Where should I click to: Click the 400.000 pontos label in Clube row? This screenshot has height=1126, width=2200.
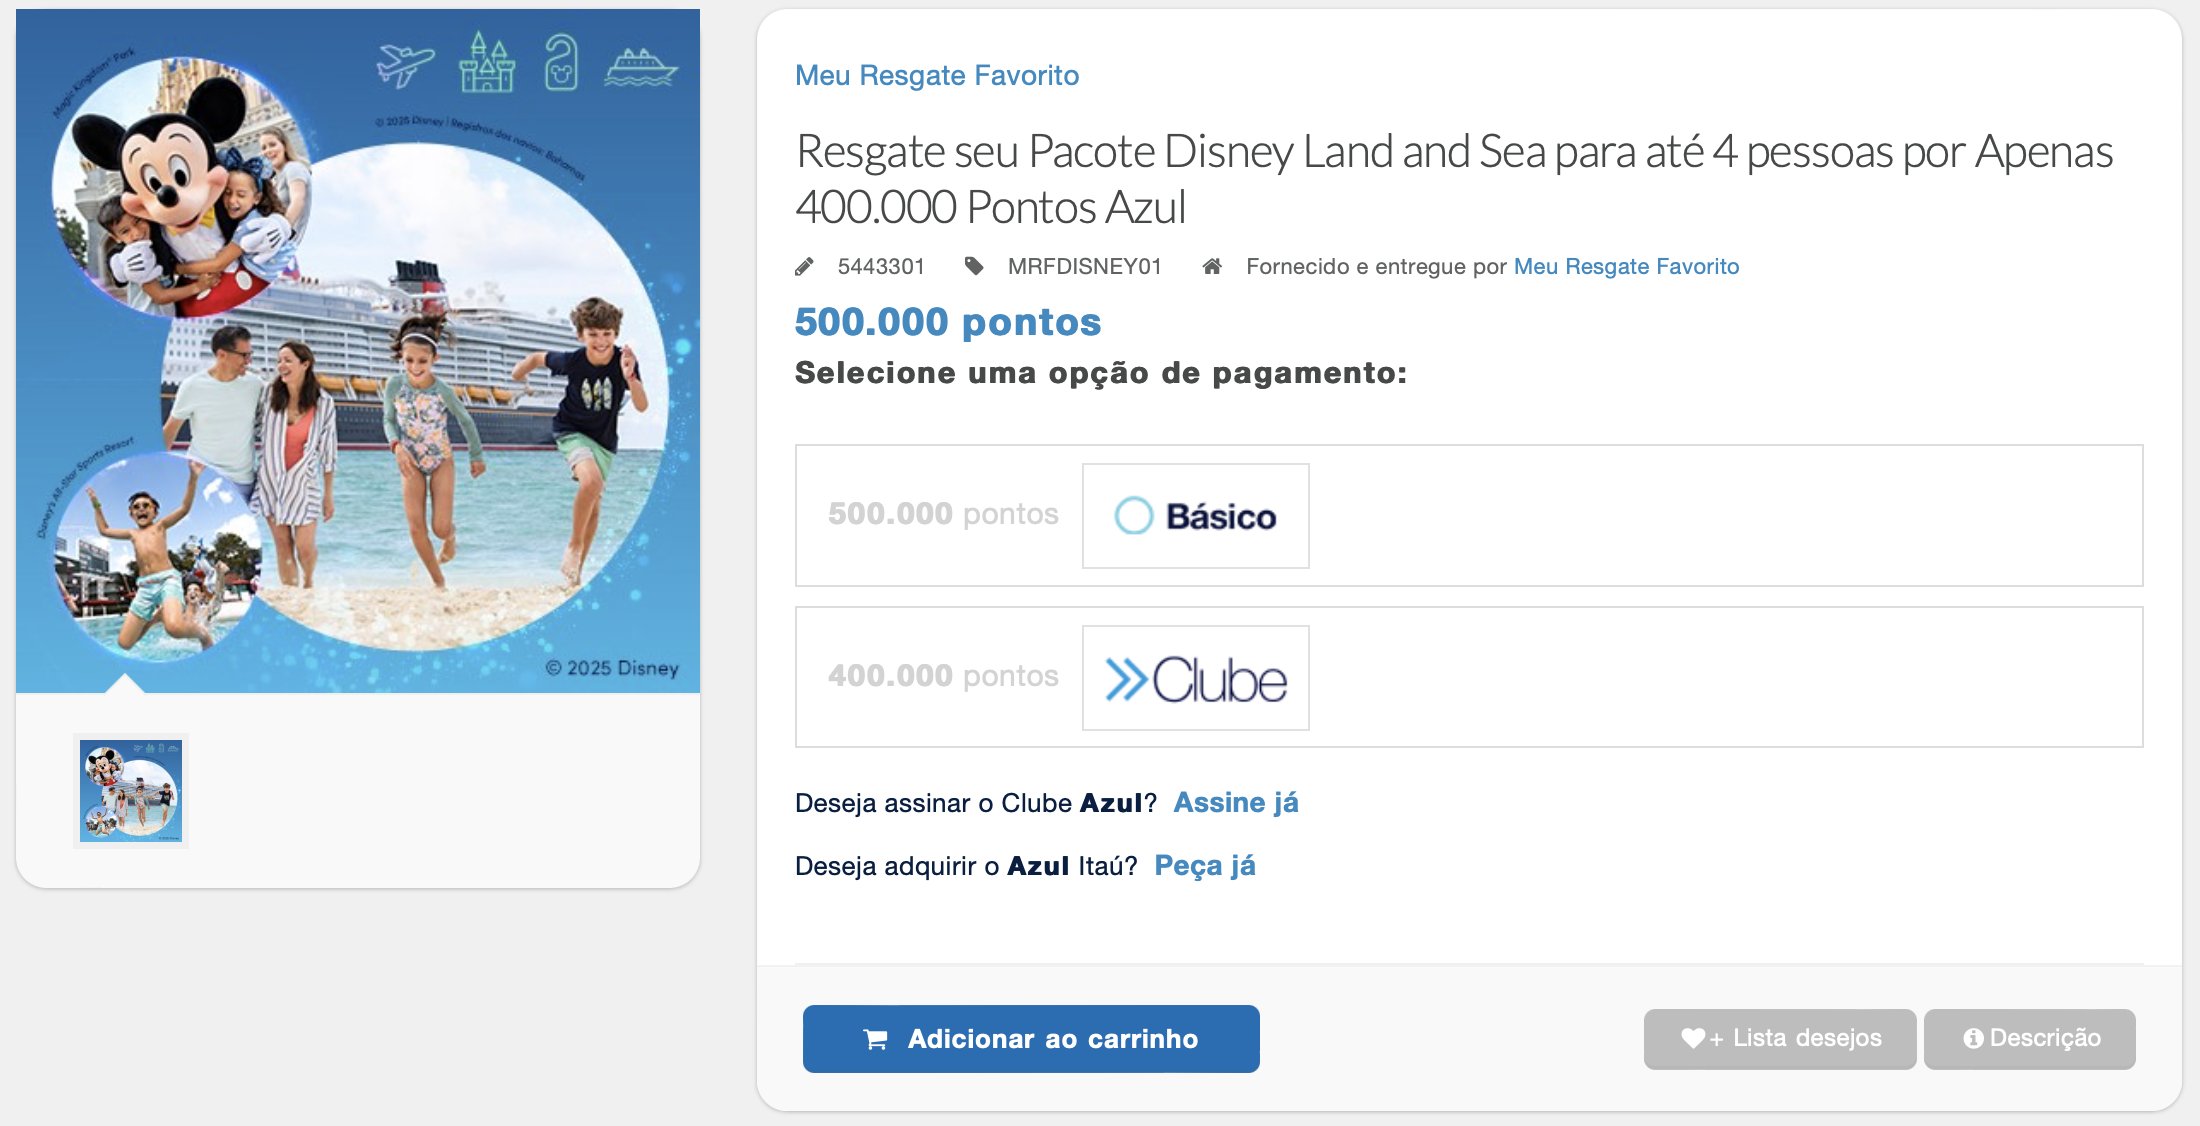[942, 676]
